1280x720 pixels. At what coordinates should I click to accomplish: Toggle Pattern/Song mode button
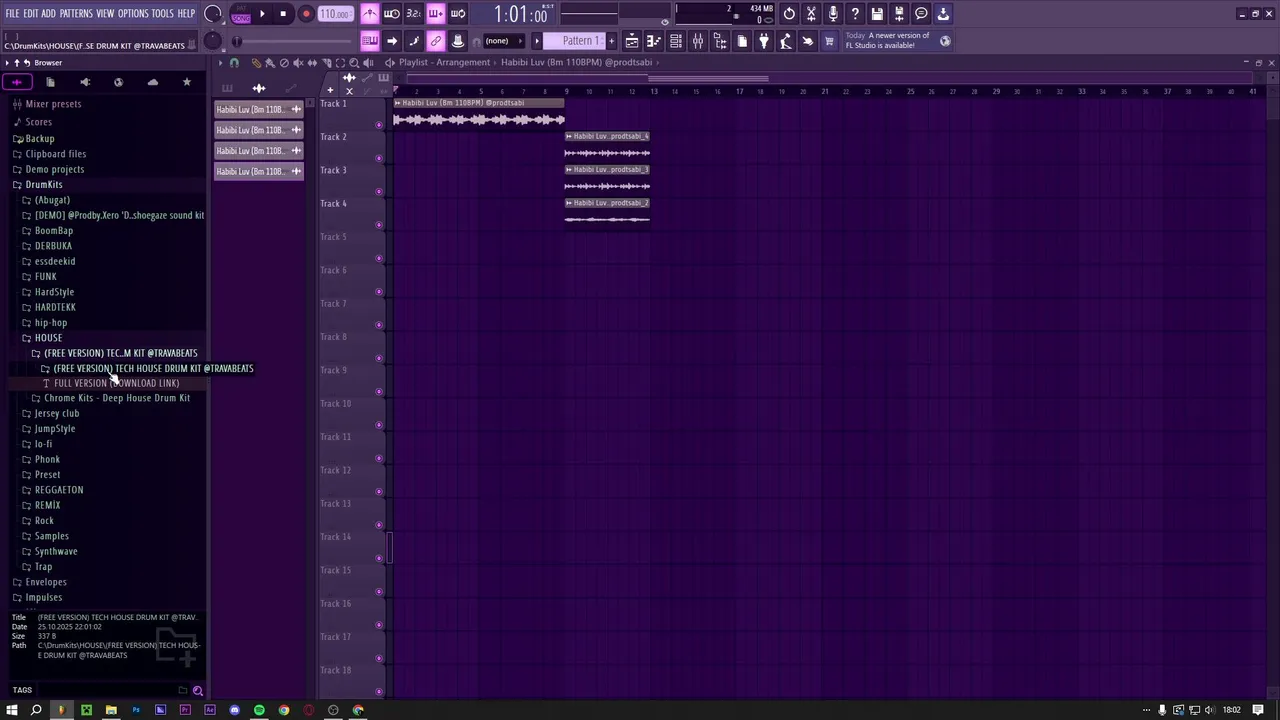tap(240, 14)
